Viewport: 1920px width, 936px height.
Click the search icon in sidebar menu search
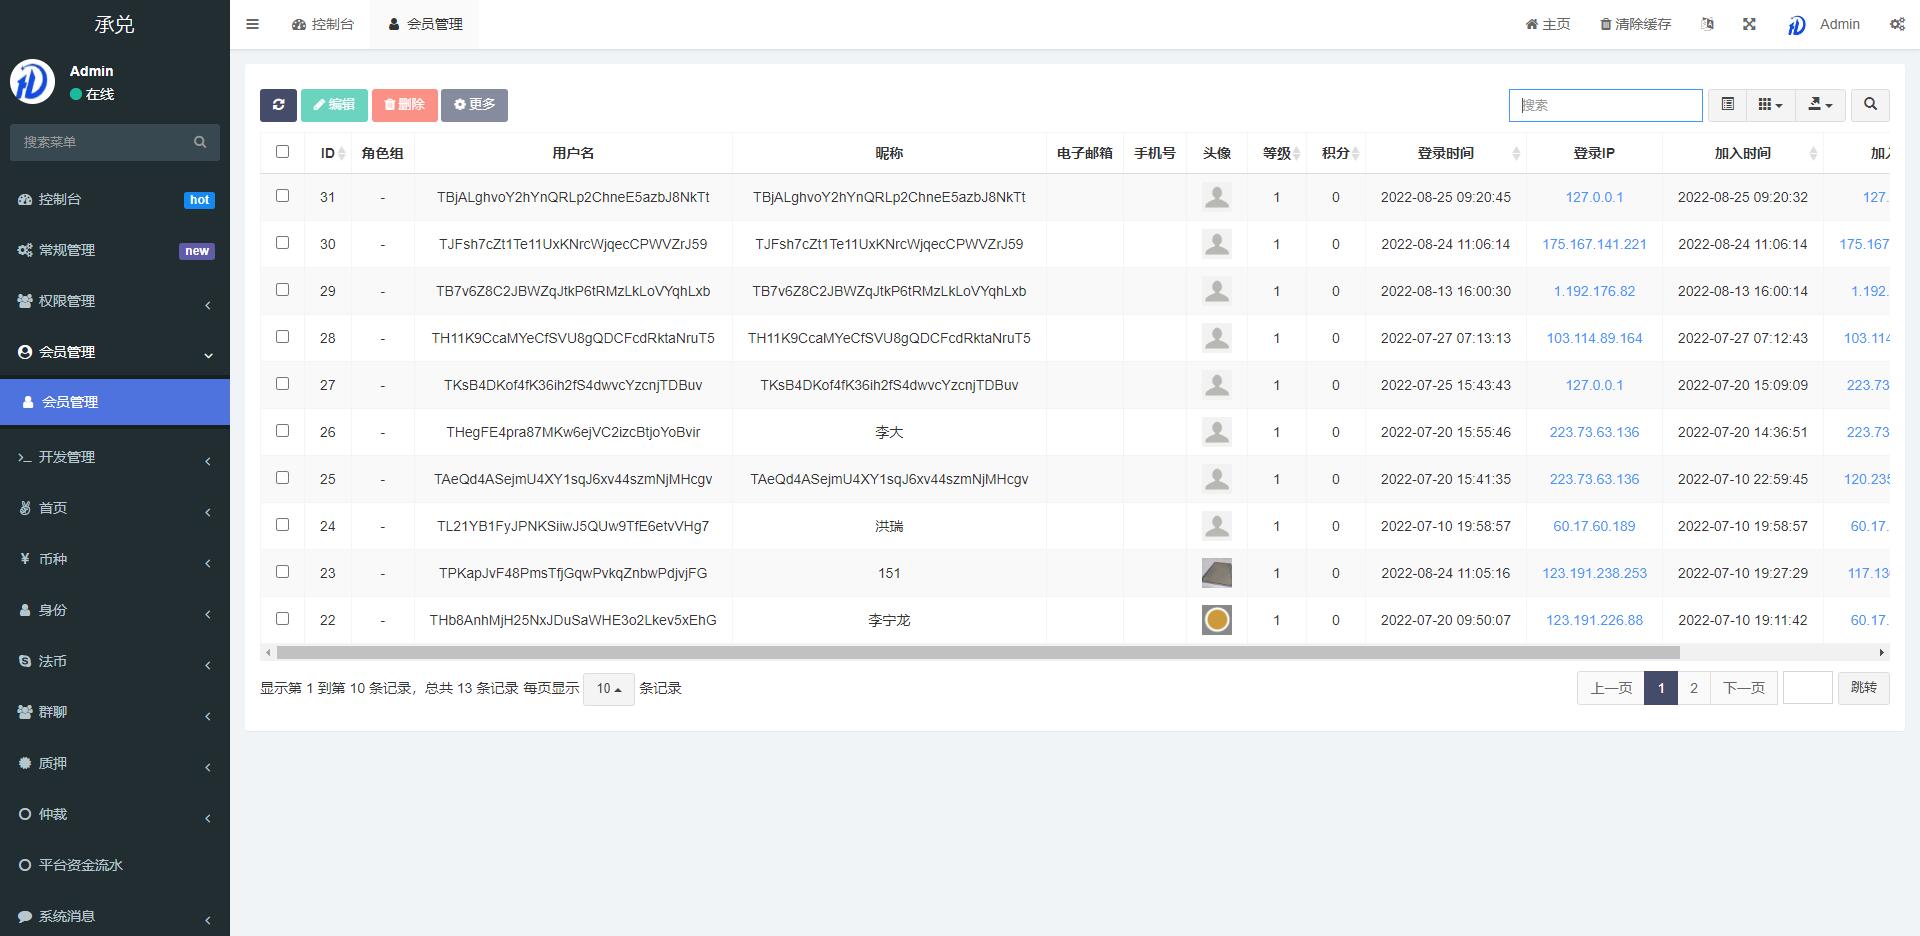[x=200, y=142]
